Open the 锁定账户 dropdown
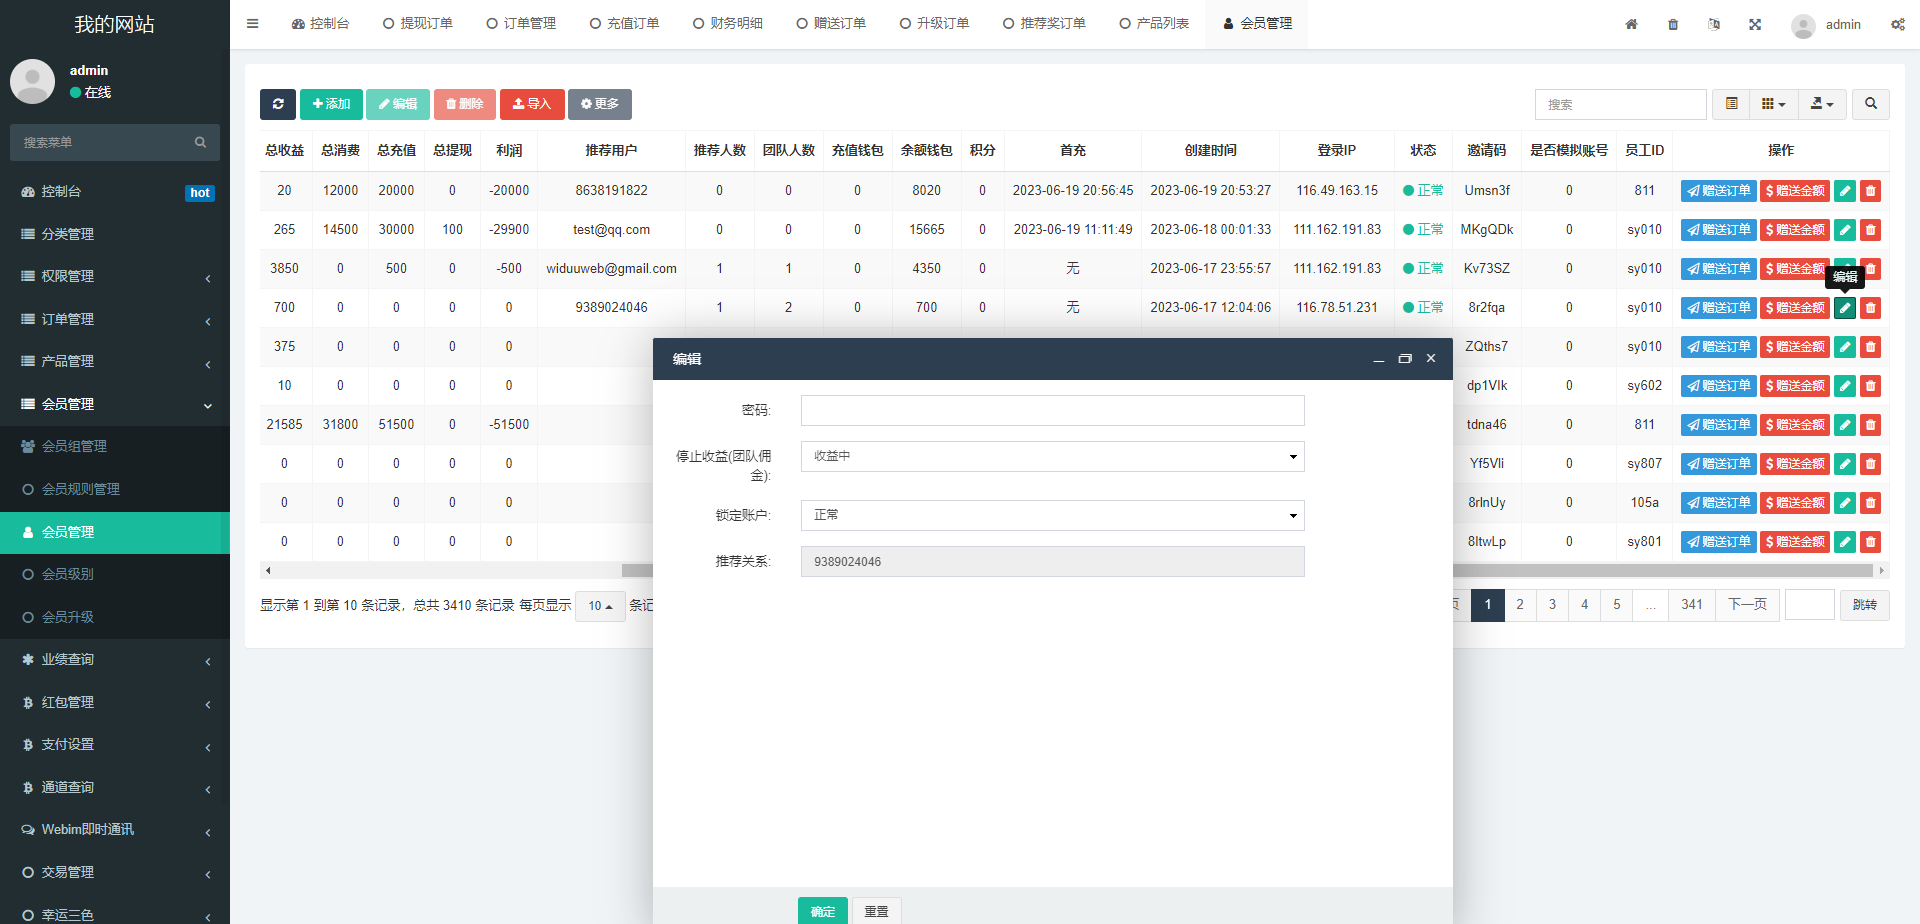Screen dimensions: 1920x924 click(1052, 516)
